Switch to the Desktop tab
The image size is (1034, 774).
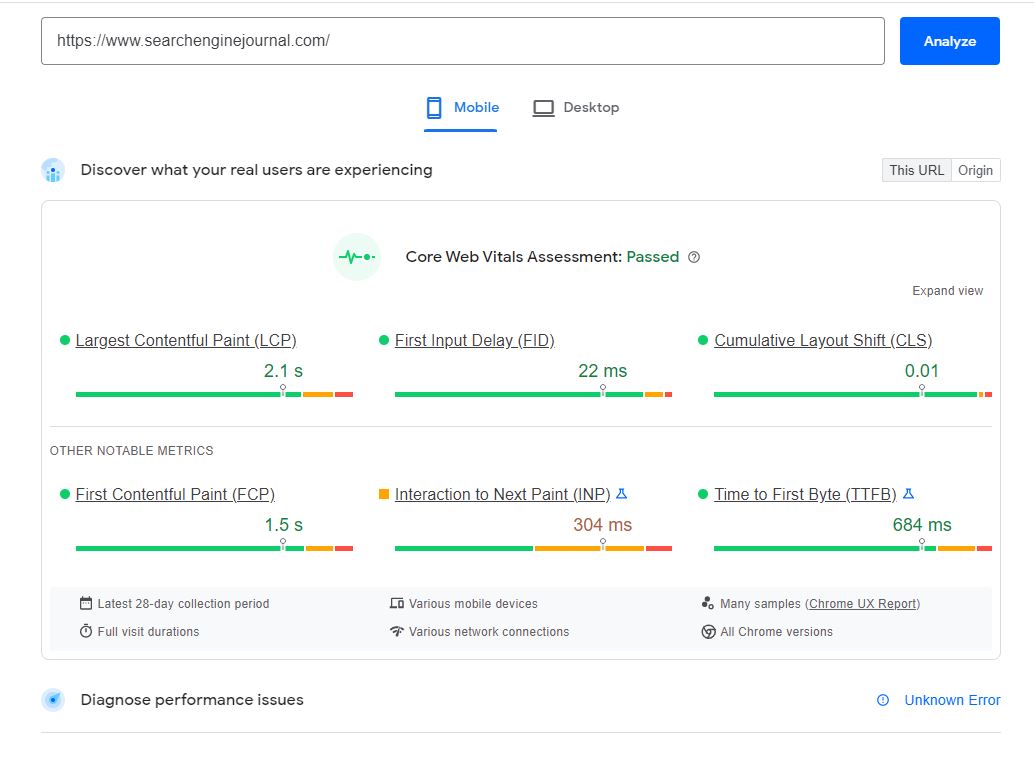[576, 107]
